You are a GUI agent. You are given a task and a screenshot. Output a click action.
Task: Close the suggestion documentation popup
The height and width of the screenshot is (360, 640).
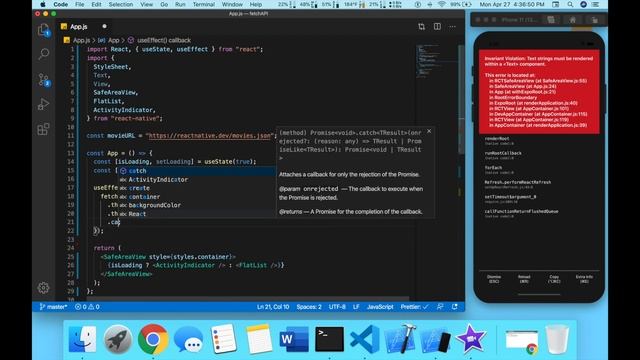[429, 131]
